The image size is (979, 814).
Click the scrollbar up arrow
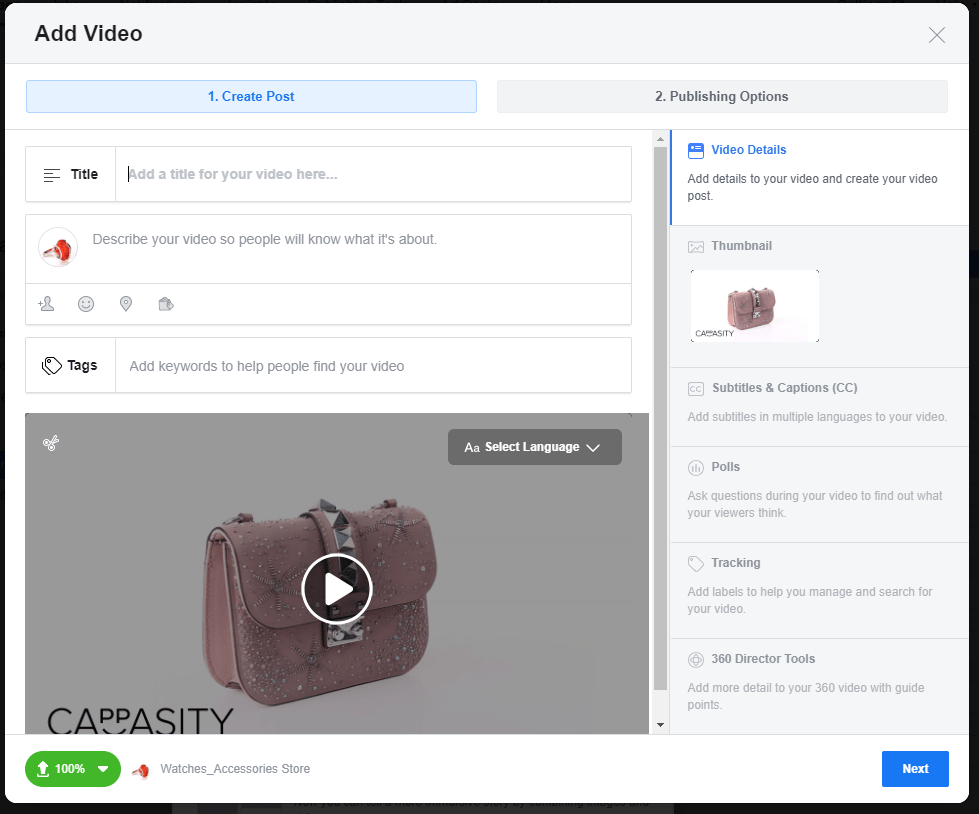(x=661, y=139)
